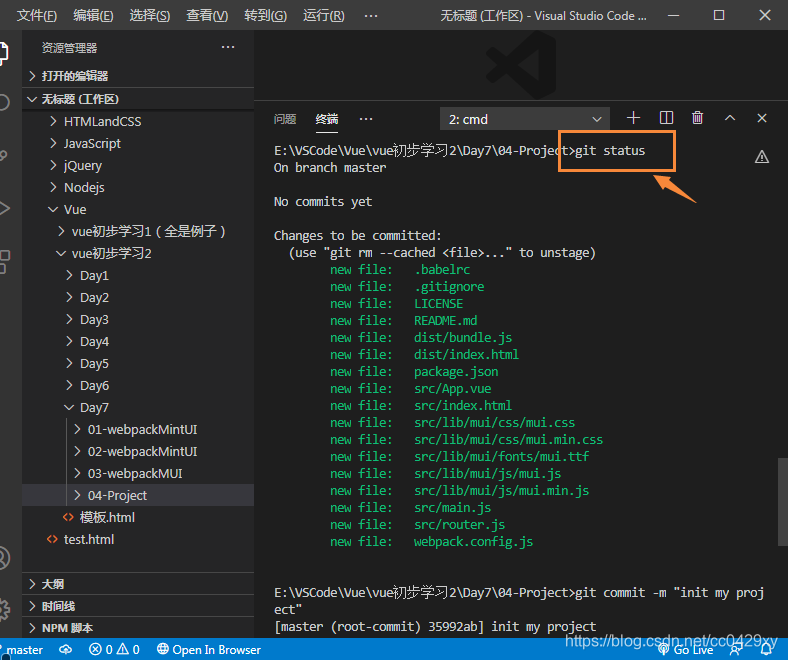Expand the jQuery folder

click(138, 165)
